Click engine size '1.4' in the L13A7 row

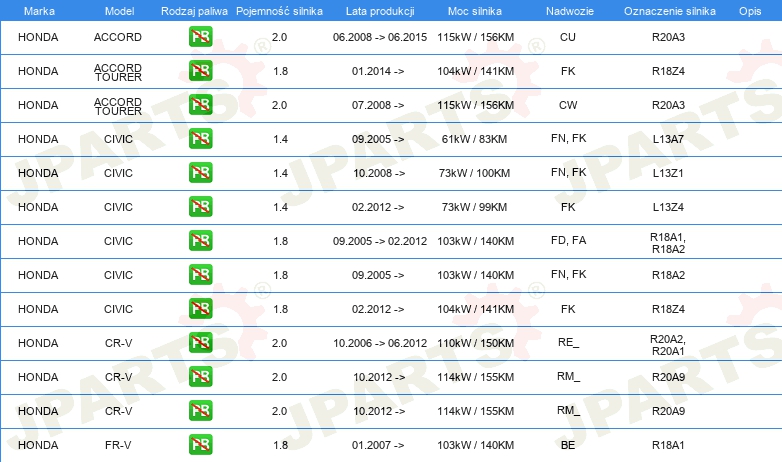tap(280, 139)
